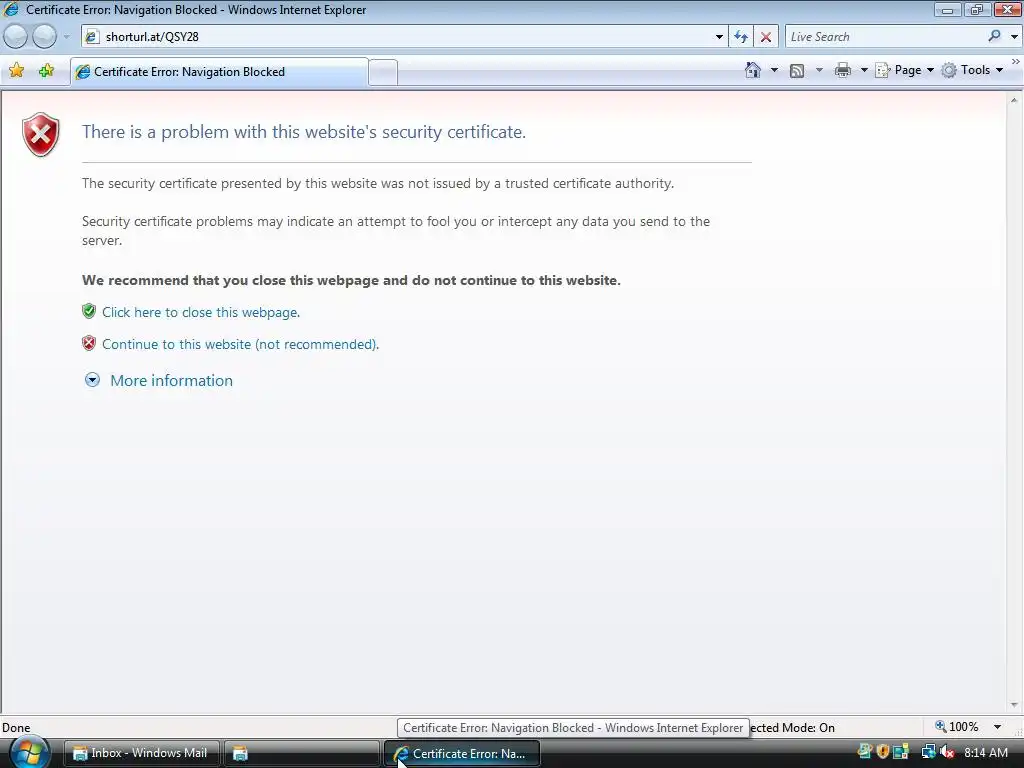Click the red shield icon beside Continue
1024x768 pixels.
tap(89, 343)
